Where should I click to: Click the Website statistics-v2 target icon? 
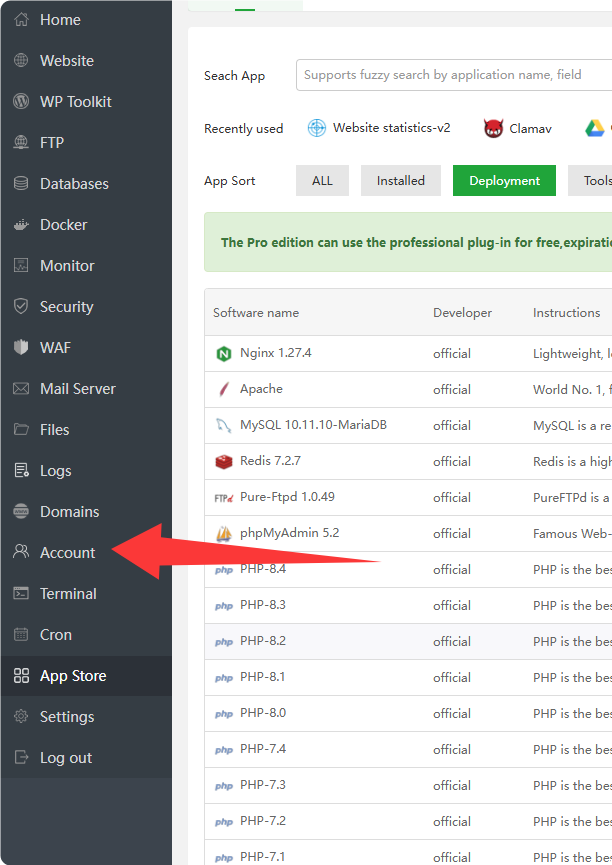[x=317, y=128]
